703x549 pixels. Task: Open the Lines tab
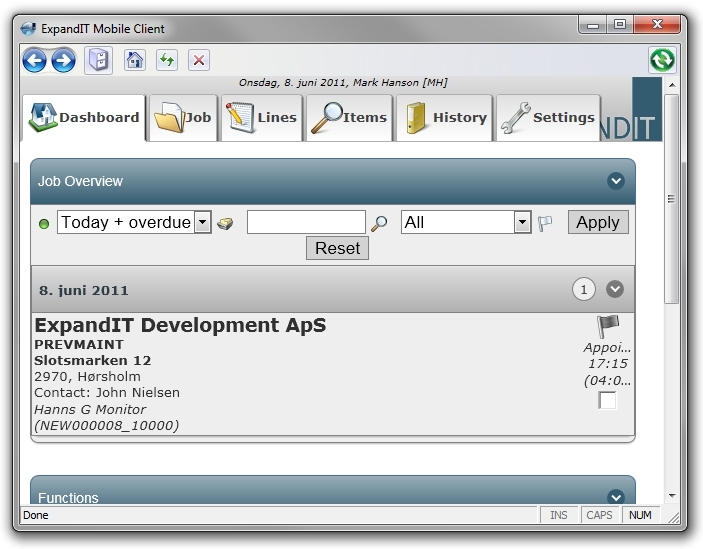(262, 118)
